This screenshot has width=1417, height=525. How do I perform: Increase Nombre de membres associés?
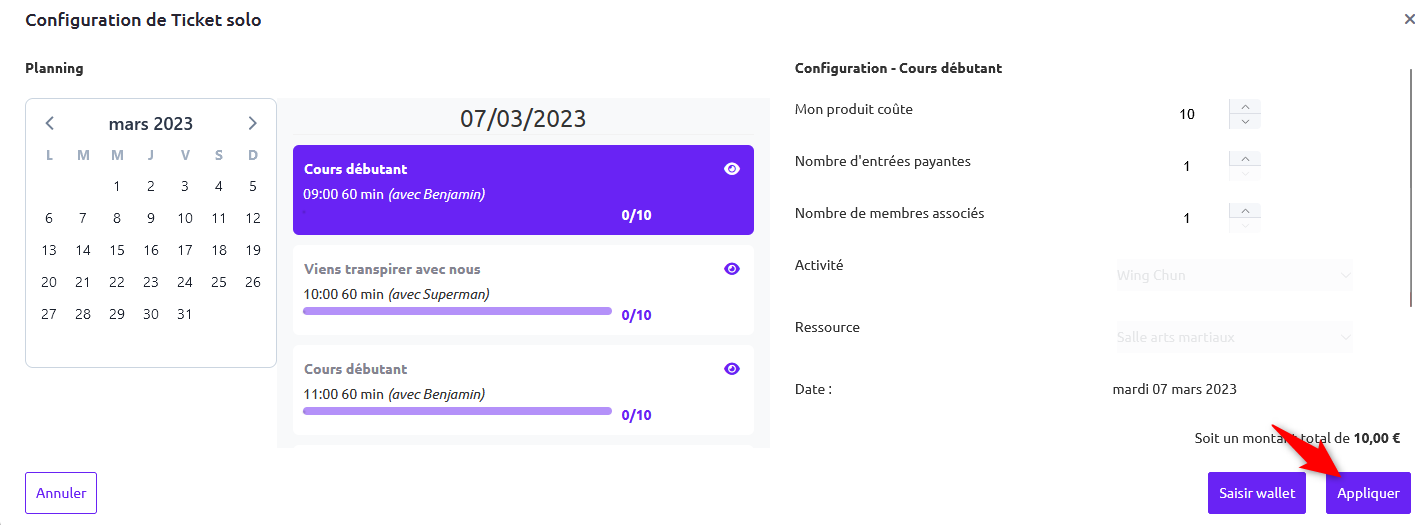[x=1245, y=211]
